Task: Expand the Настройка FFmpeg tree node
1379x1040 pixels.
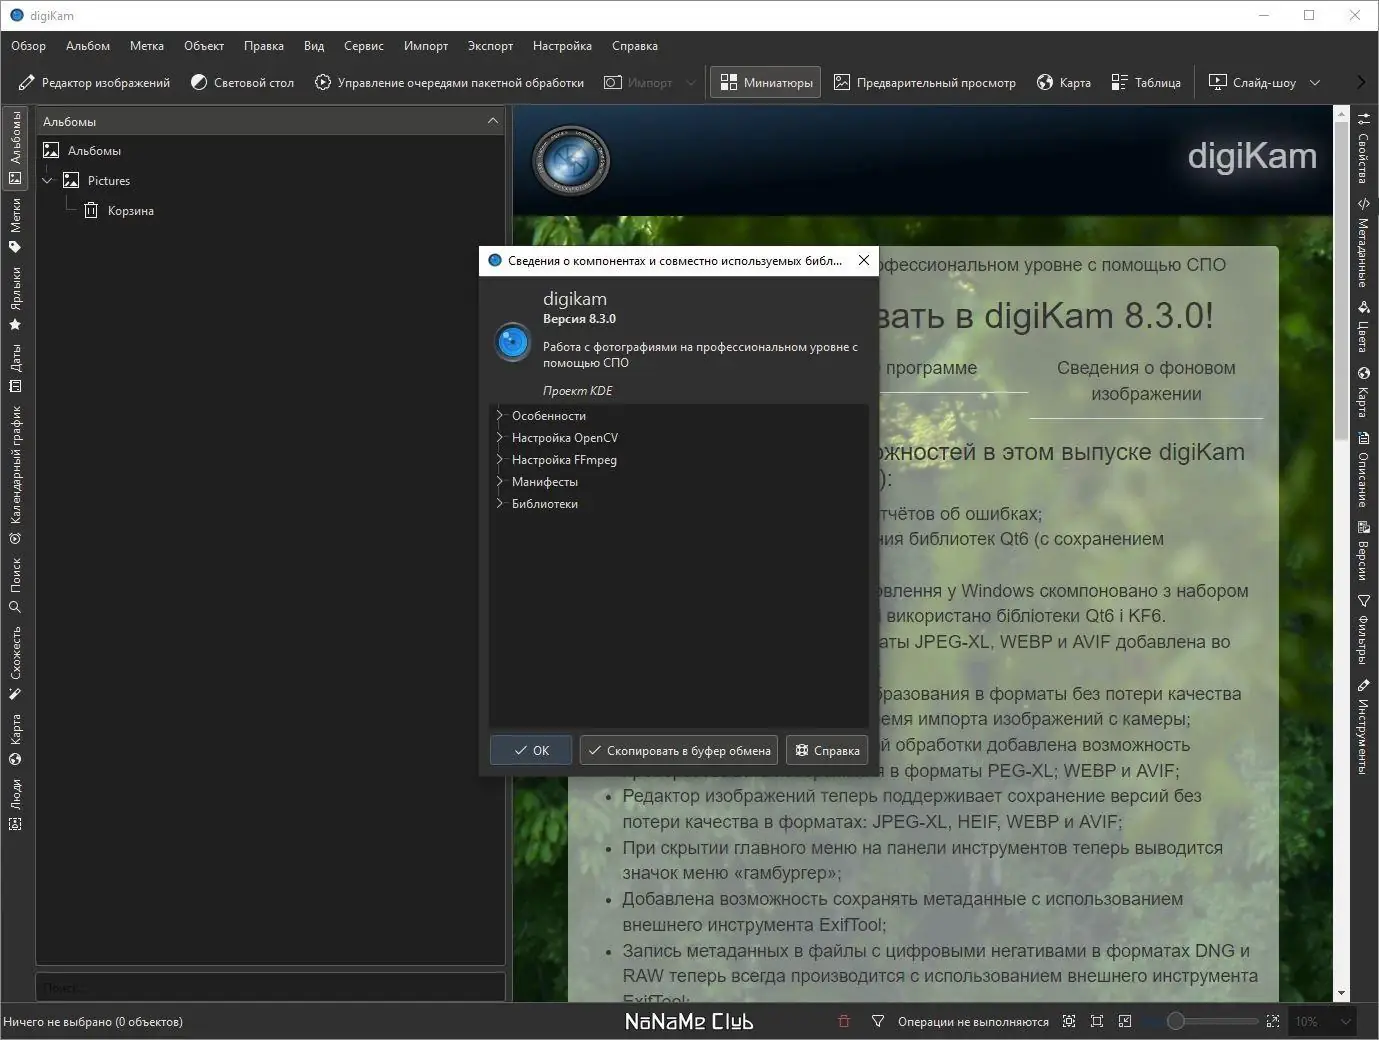Action: tap(499, 459)
